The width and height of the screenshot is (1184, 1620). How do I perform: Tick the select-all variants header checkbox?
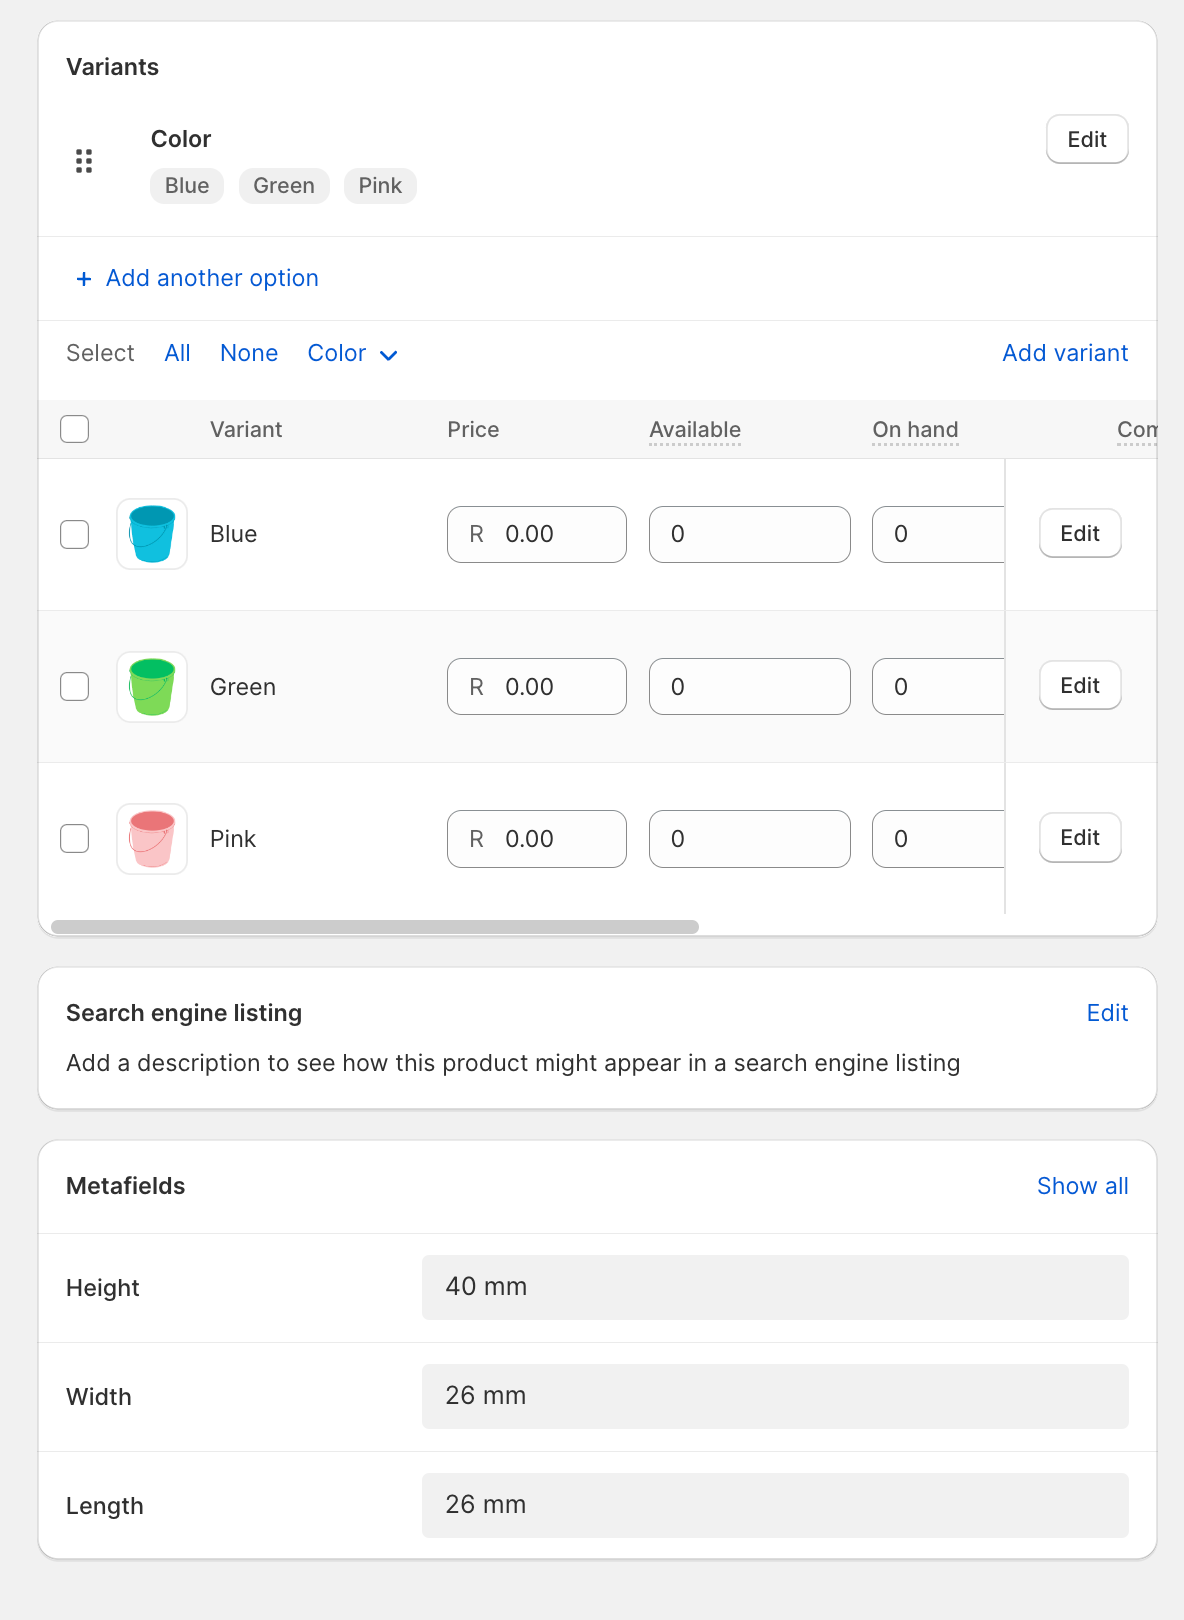coord(75,429)
